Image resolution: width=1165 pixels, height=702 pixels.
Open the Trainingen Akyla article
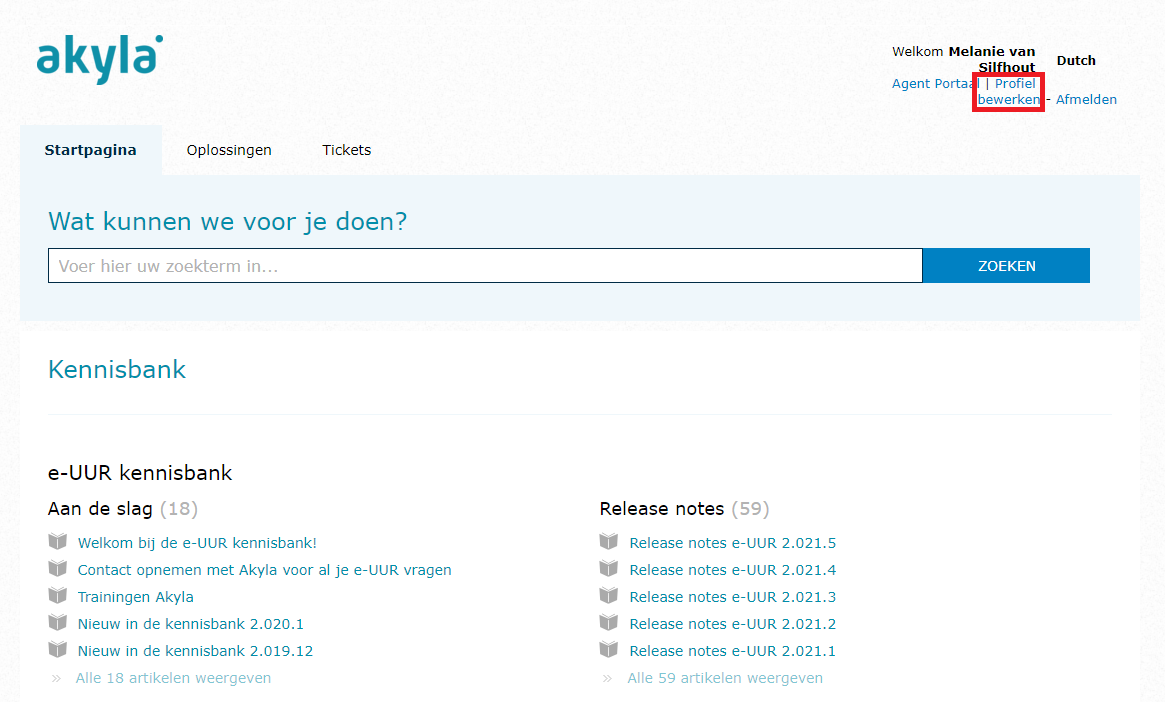pyautogui.click(x=135, y=597)
